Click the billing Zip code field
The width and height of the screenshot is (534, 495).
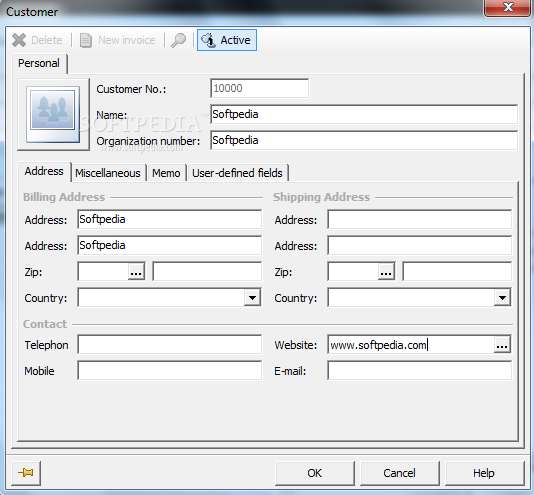tap(103, 272)
